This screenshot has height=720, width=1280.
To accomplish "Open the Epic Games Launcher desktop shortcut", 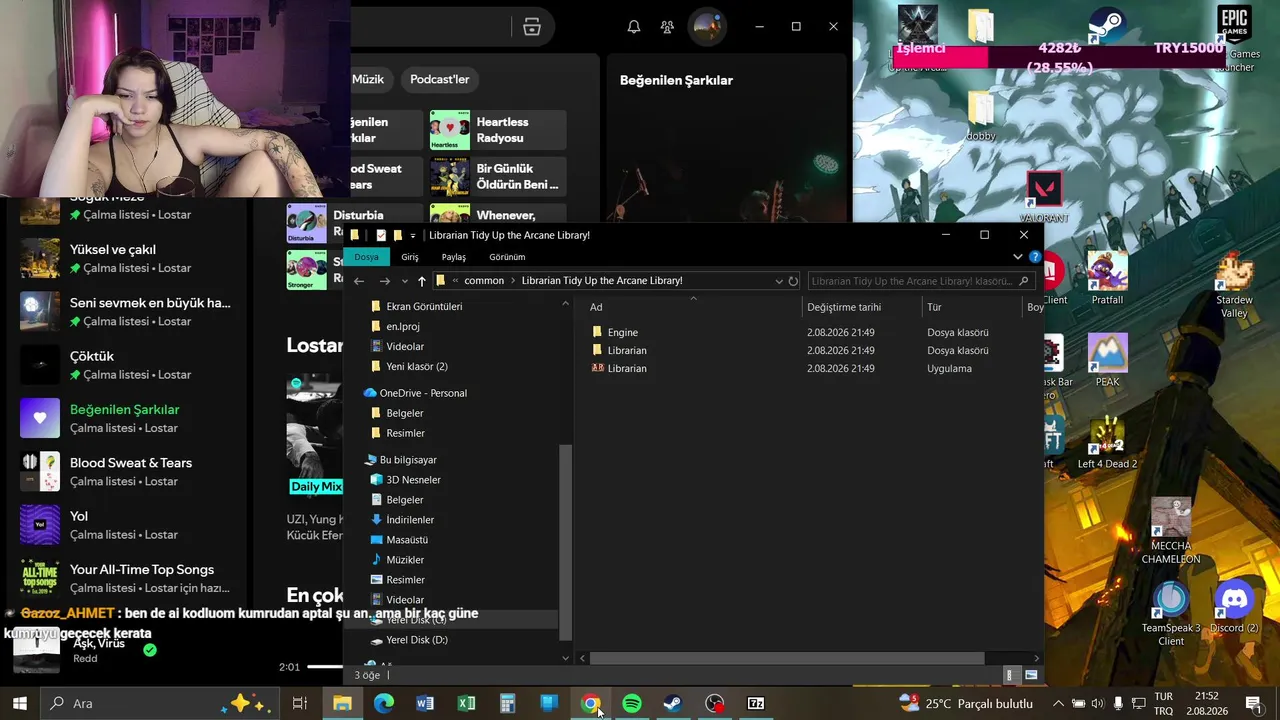I will tap(1234, 40).
